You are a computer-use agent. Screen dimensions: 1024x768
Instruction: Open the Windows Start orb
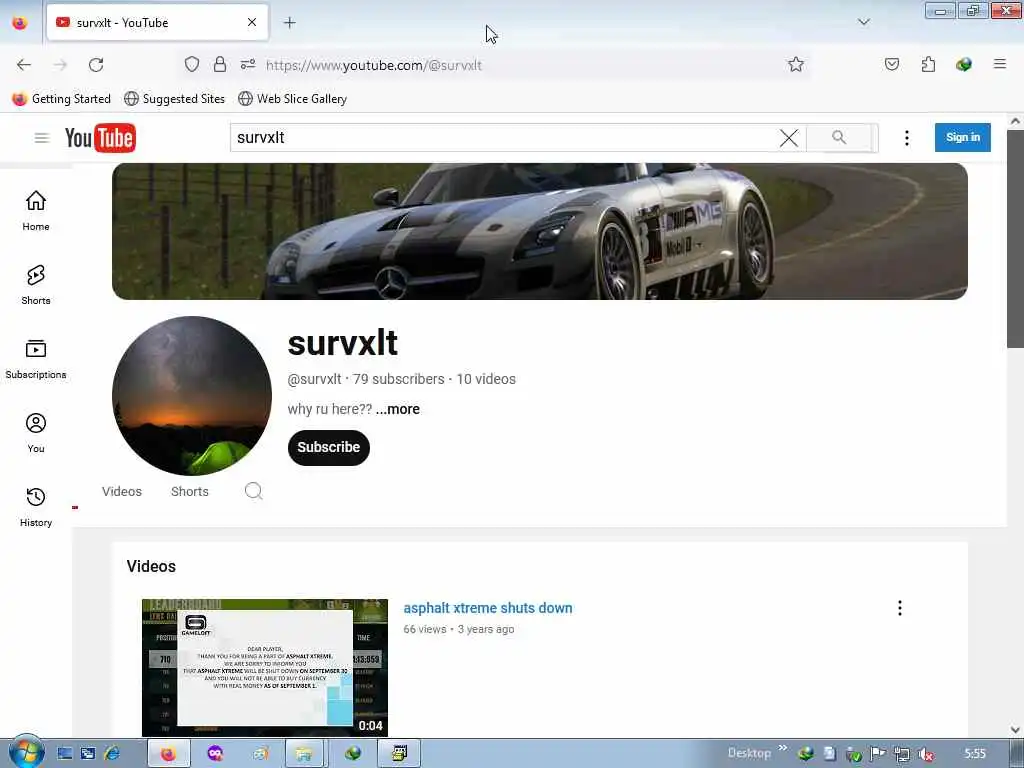pos(26,753)
